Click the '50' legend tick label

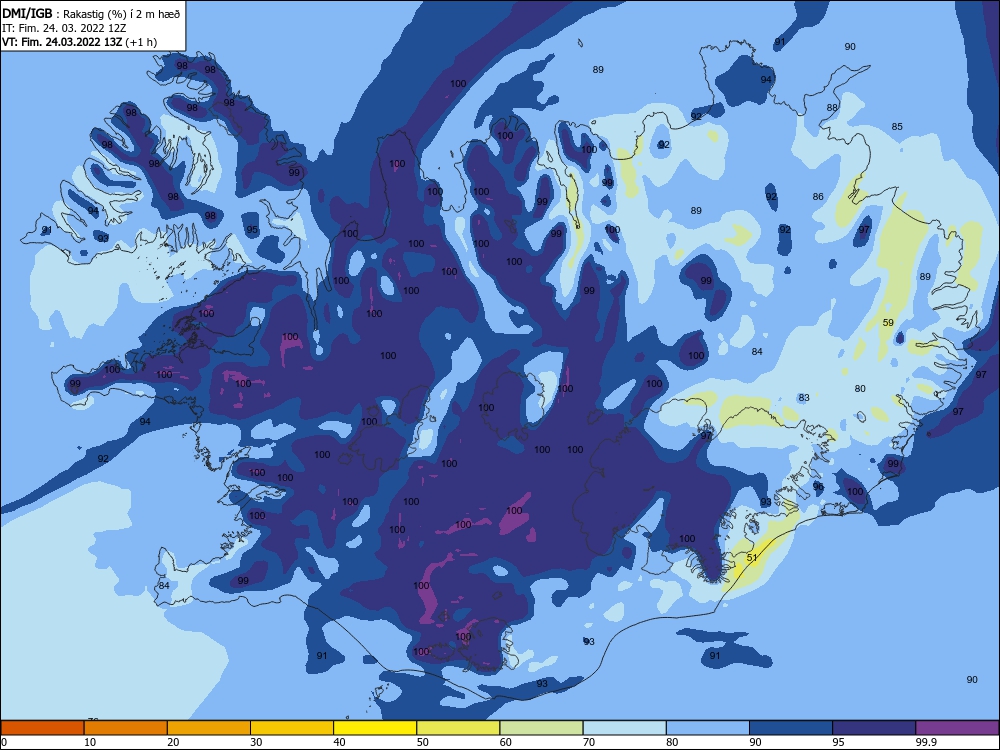(x=423, y=742)
